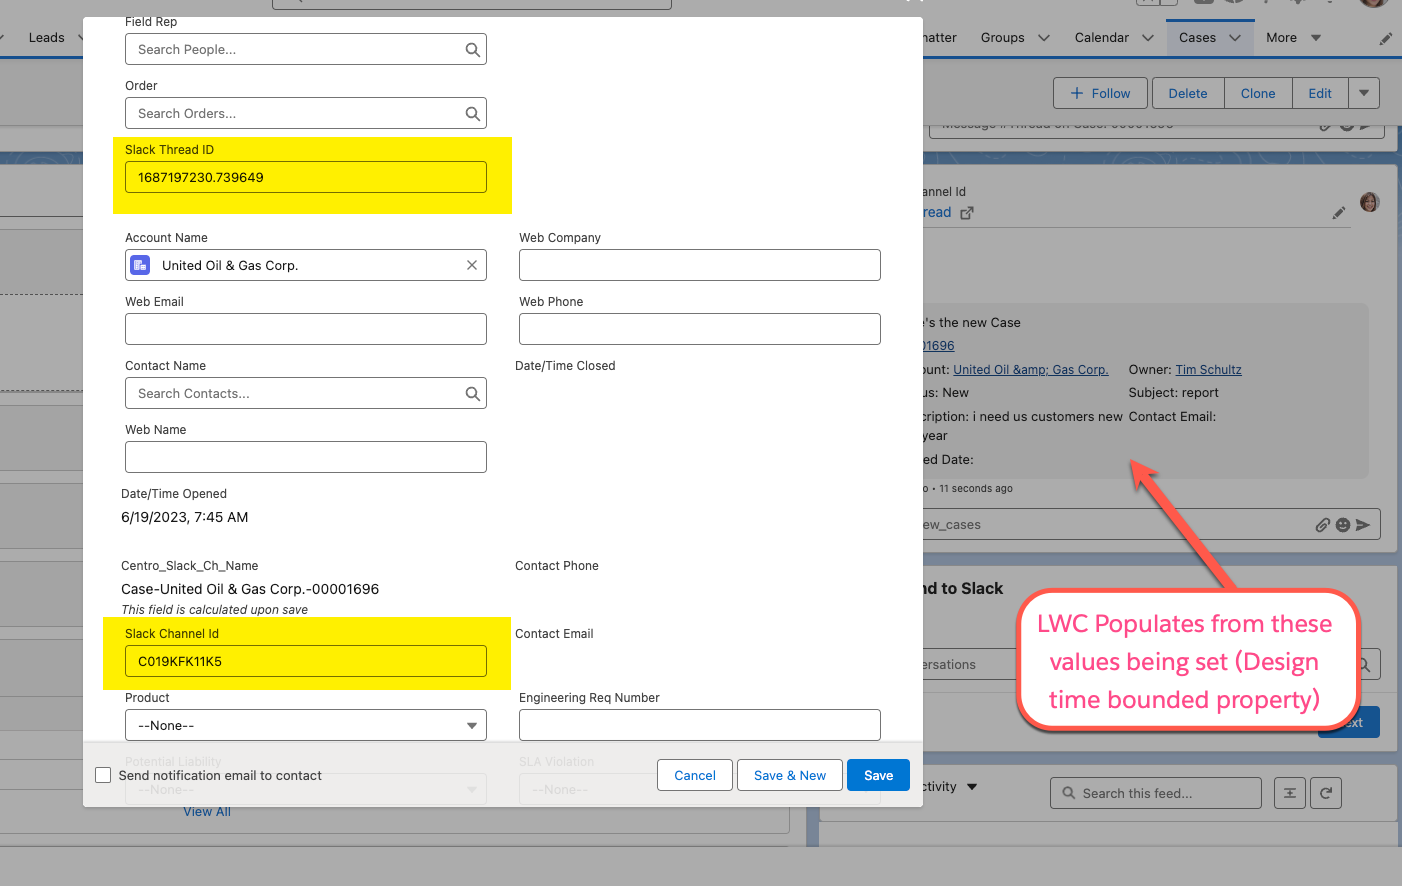Click the Search Orders field
The height and width of the screenshot is (886, 1406).
306,113
